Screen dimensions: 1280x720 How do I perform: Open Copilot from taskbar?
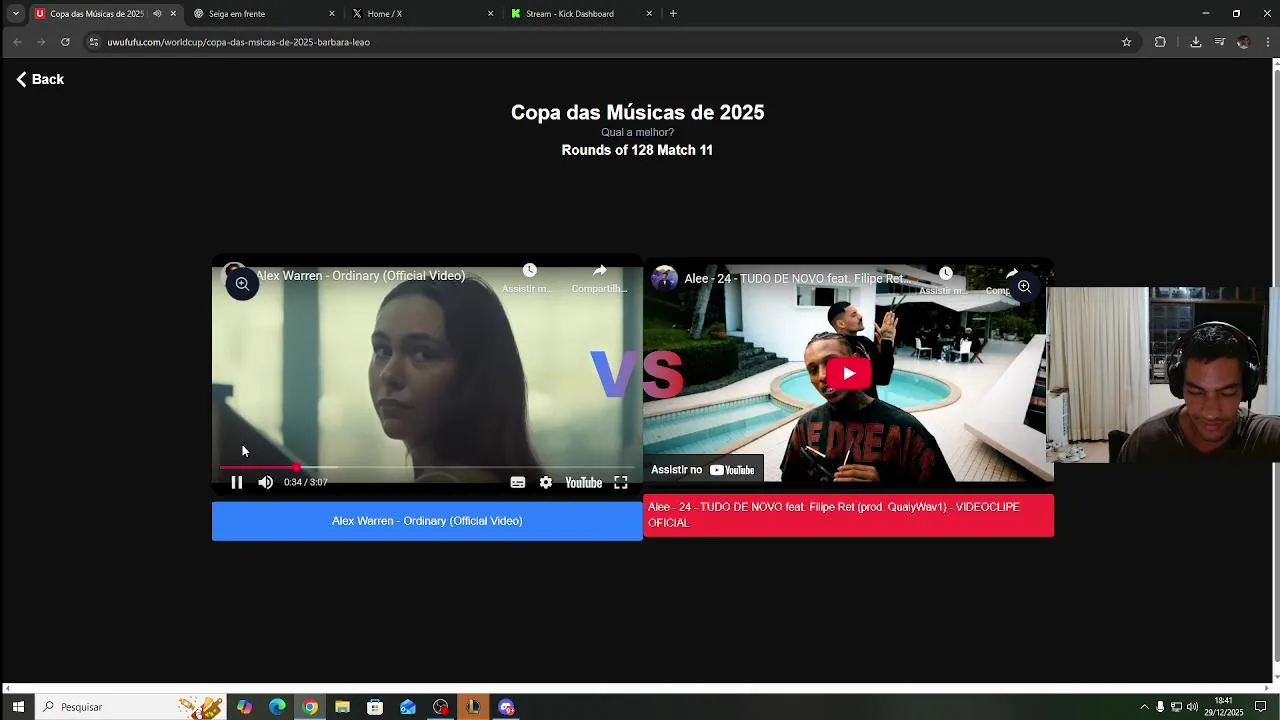pyautogui.click(x=245, y=707)
